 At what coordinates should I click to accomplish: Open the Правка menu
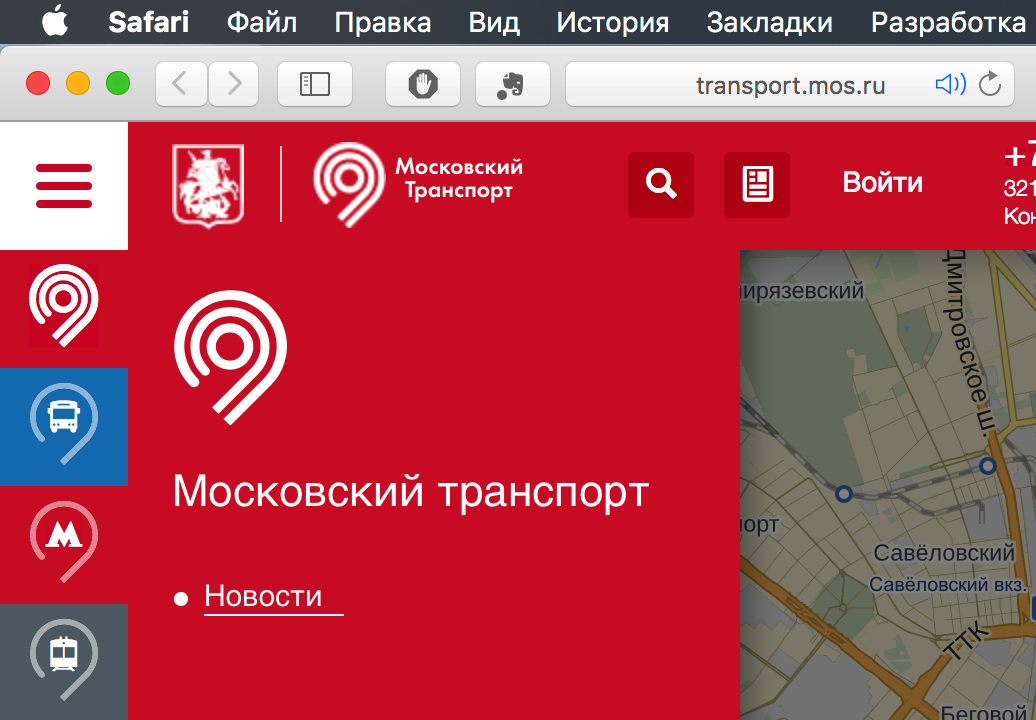[383, 22]
